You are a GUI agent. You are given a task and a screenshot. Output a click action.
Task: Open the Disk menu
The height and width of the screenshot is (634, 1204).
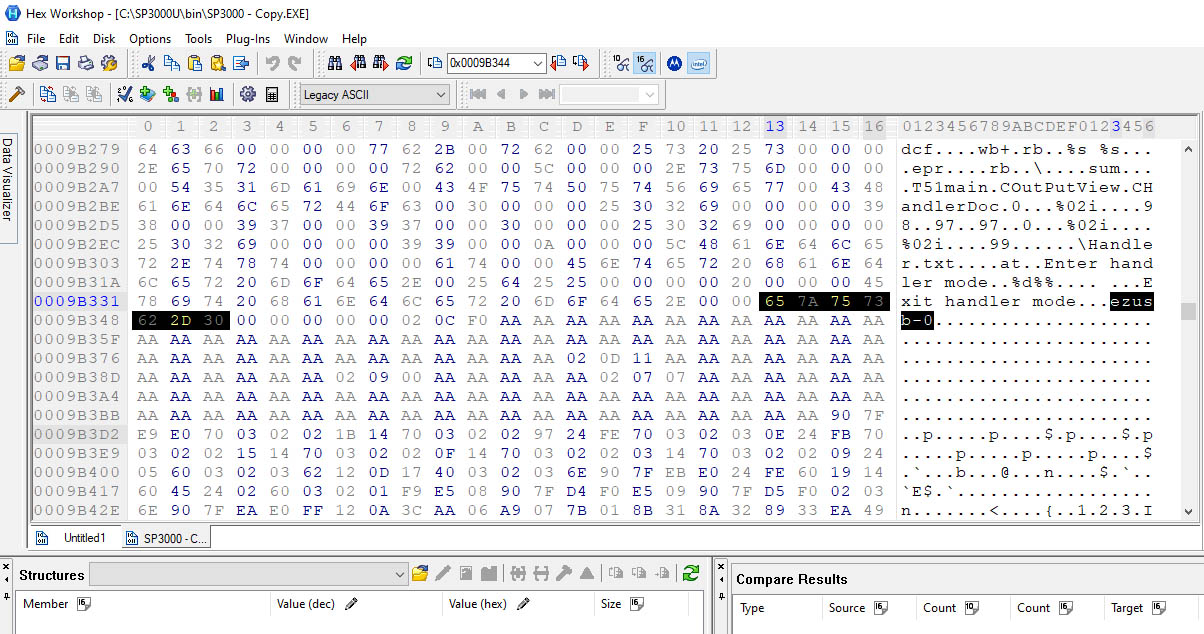point(104,38)
